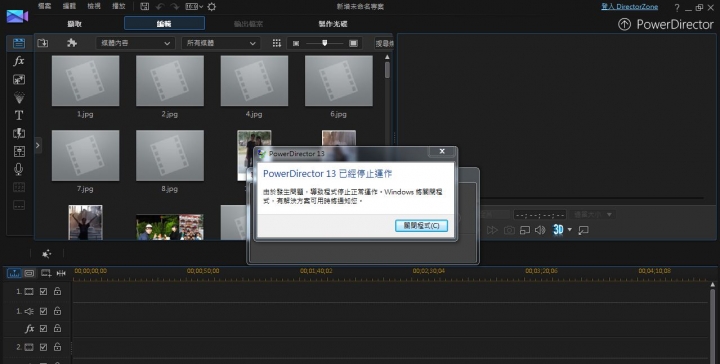Open the 媒體內容 dropdown
The image size is (720, 364).
[135, 43]
